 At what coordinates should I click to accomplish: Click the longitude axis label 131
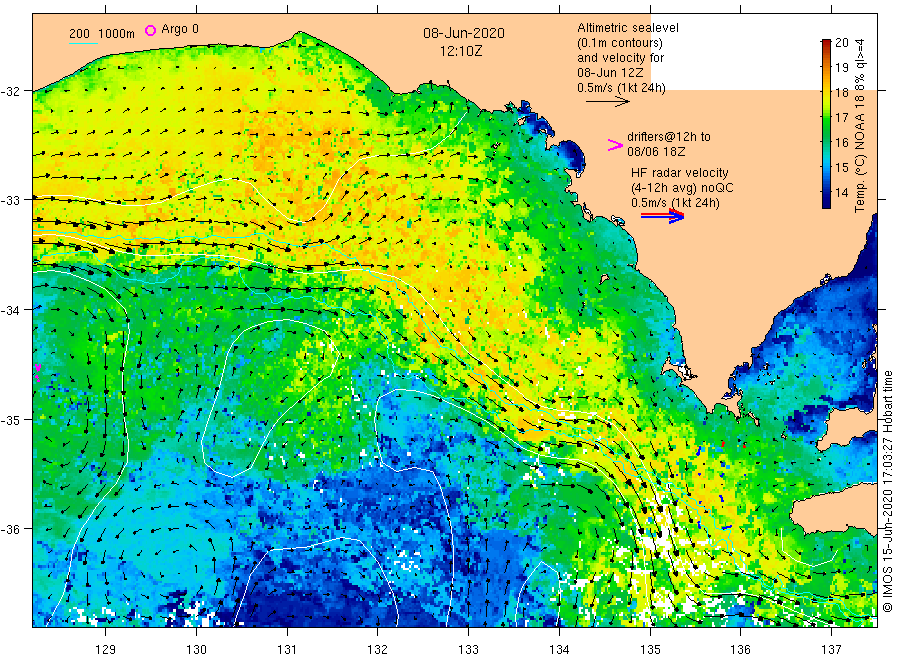[x=287, y=649]
